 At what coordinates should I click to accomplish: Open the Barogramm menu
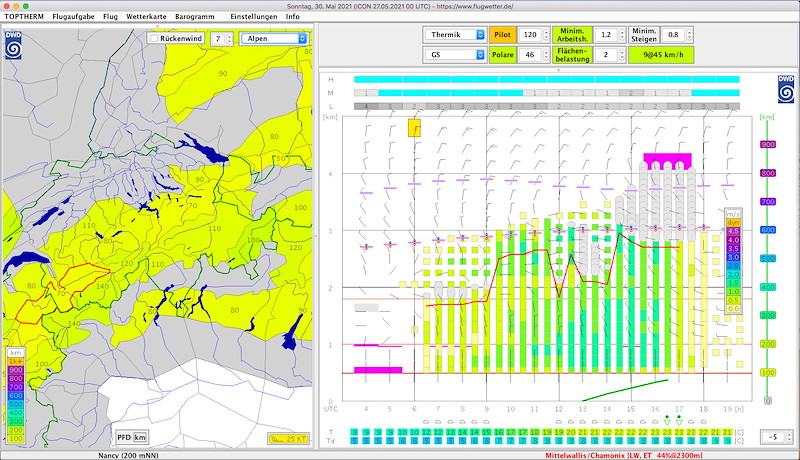pos(194,16)
